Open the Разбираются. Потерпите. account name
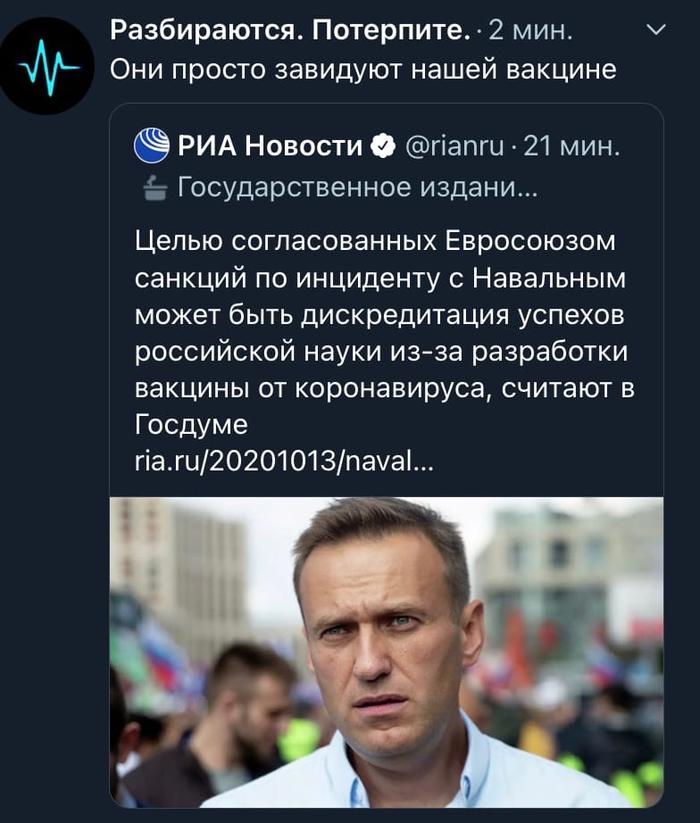Screen dimensions: 700x823 [289, 32]
